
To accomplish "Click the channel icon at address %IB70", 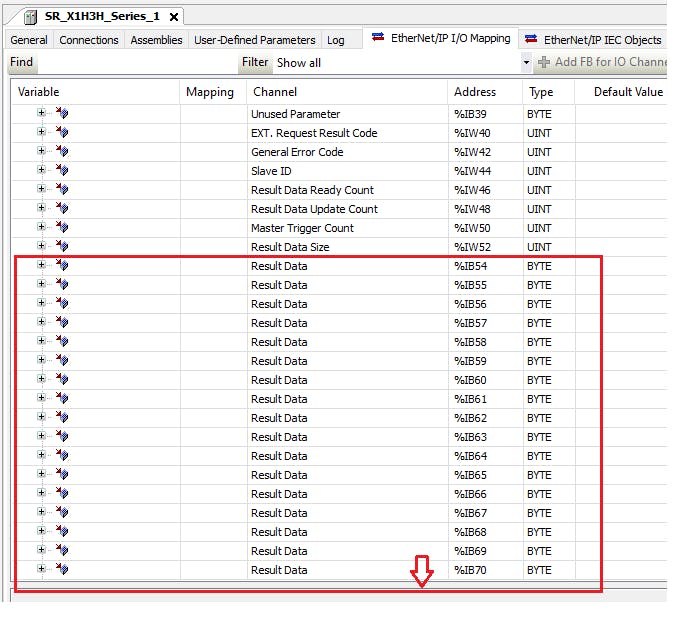I will [x=62, y=570].
